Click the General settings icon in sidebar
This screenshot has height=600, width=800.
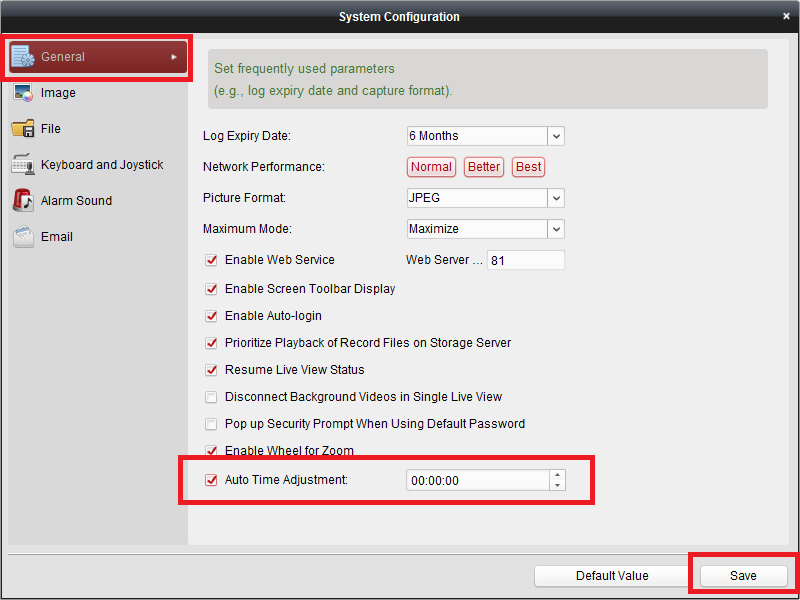point(23,57)
